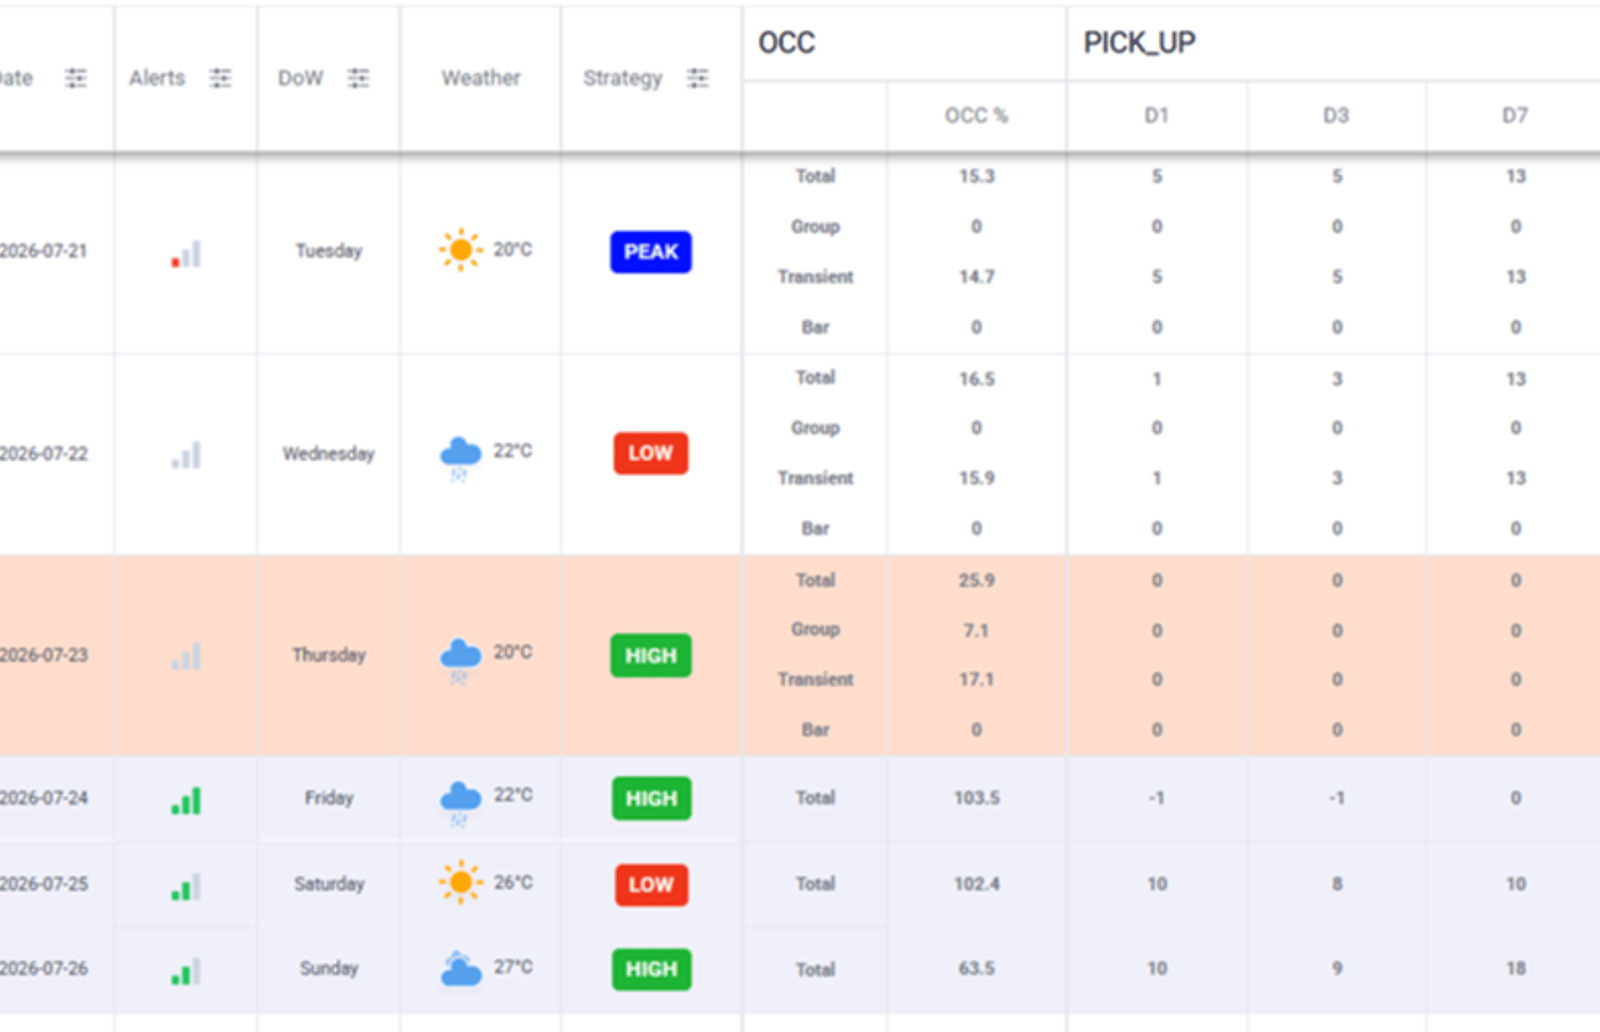Screen dimensions: 1600x1032
Task: Click the OCC % column header
Action: [977, 116]
